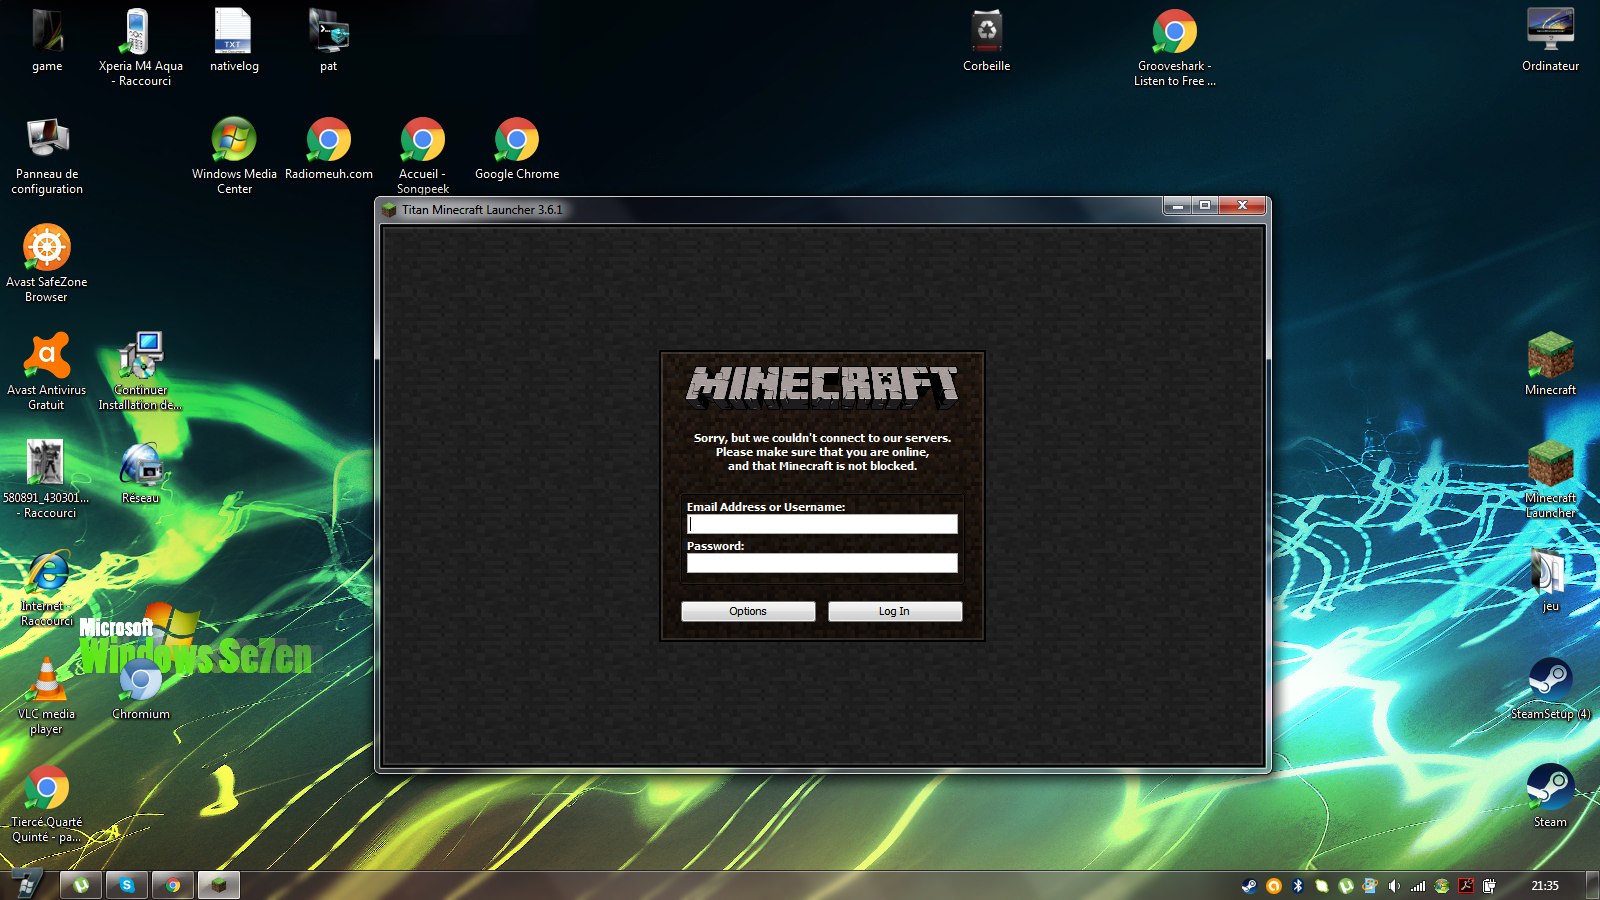Click the Adobe Acrobat tray icon
The image size is (1600, 900).
[x=1466, y=885]
